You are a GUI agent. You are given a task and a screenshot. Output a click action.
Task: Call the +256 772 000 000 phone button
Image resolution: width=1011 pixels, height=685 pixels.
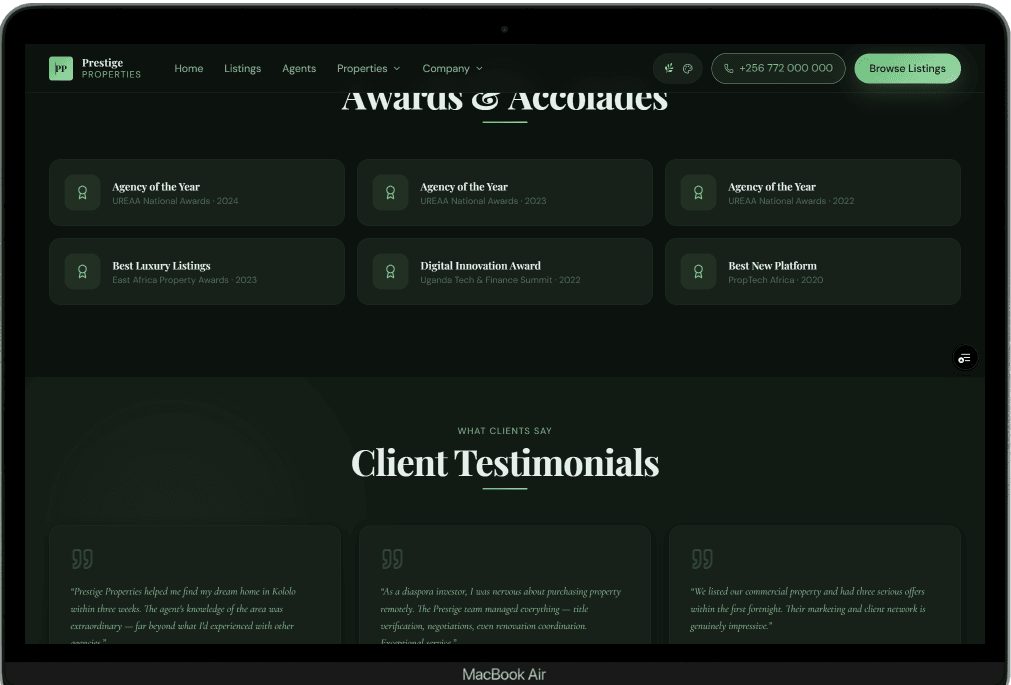778,69
